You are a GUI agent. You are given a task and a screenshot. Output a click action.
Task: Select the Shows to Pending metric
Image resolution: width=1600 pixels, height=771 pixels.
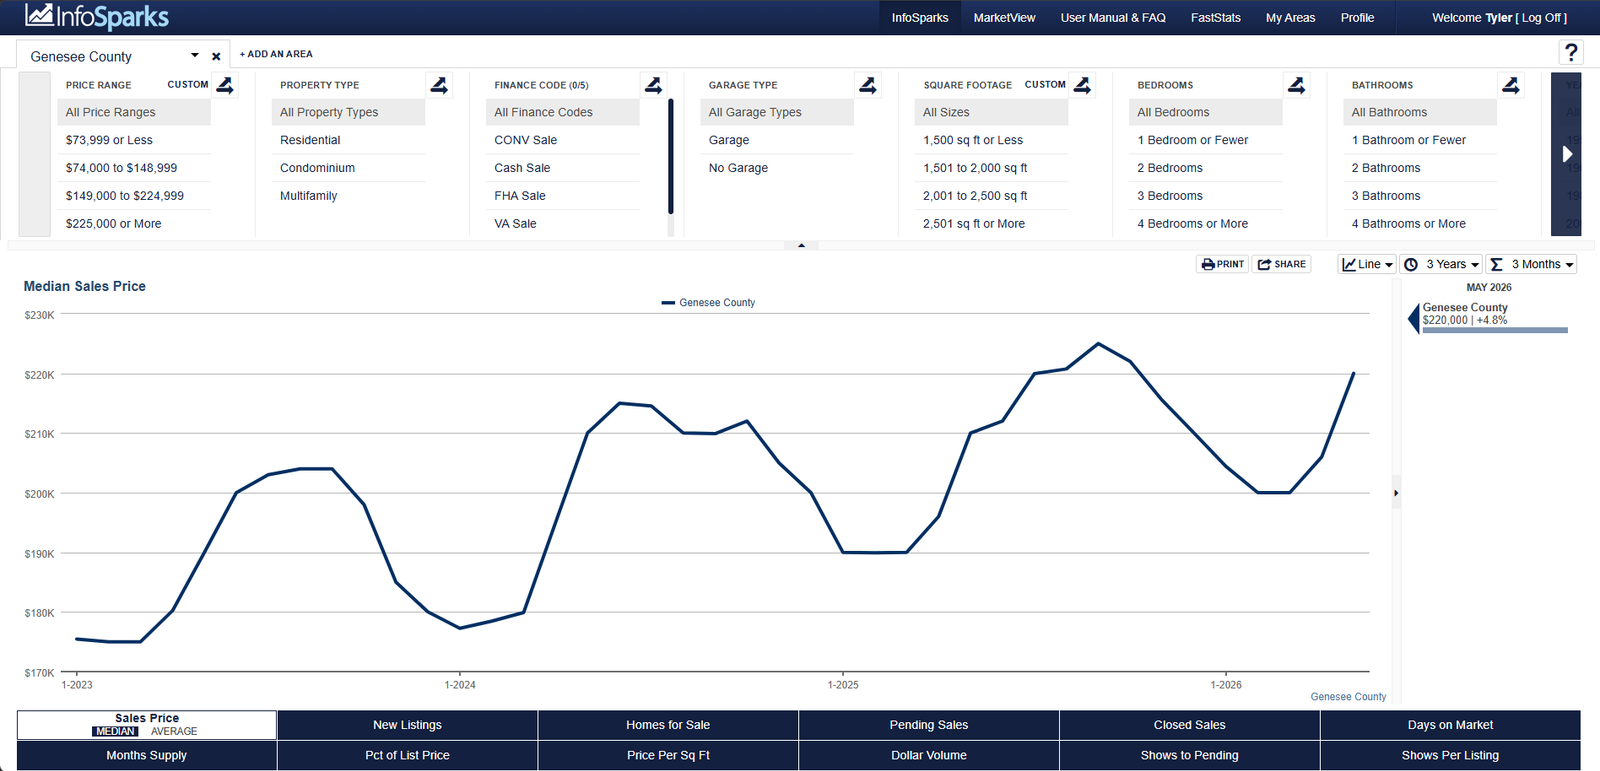[x=1190, y=755]
